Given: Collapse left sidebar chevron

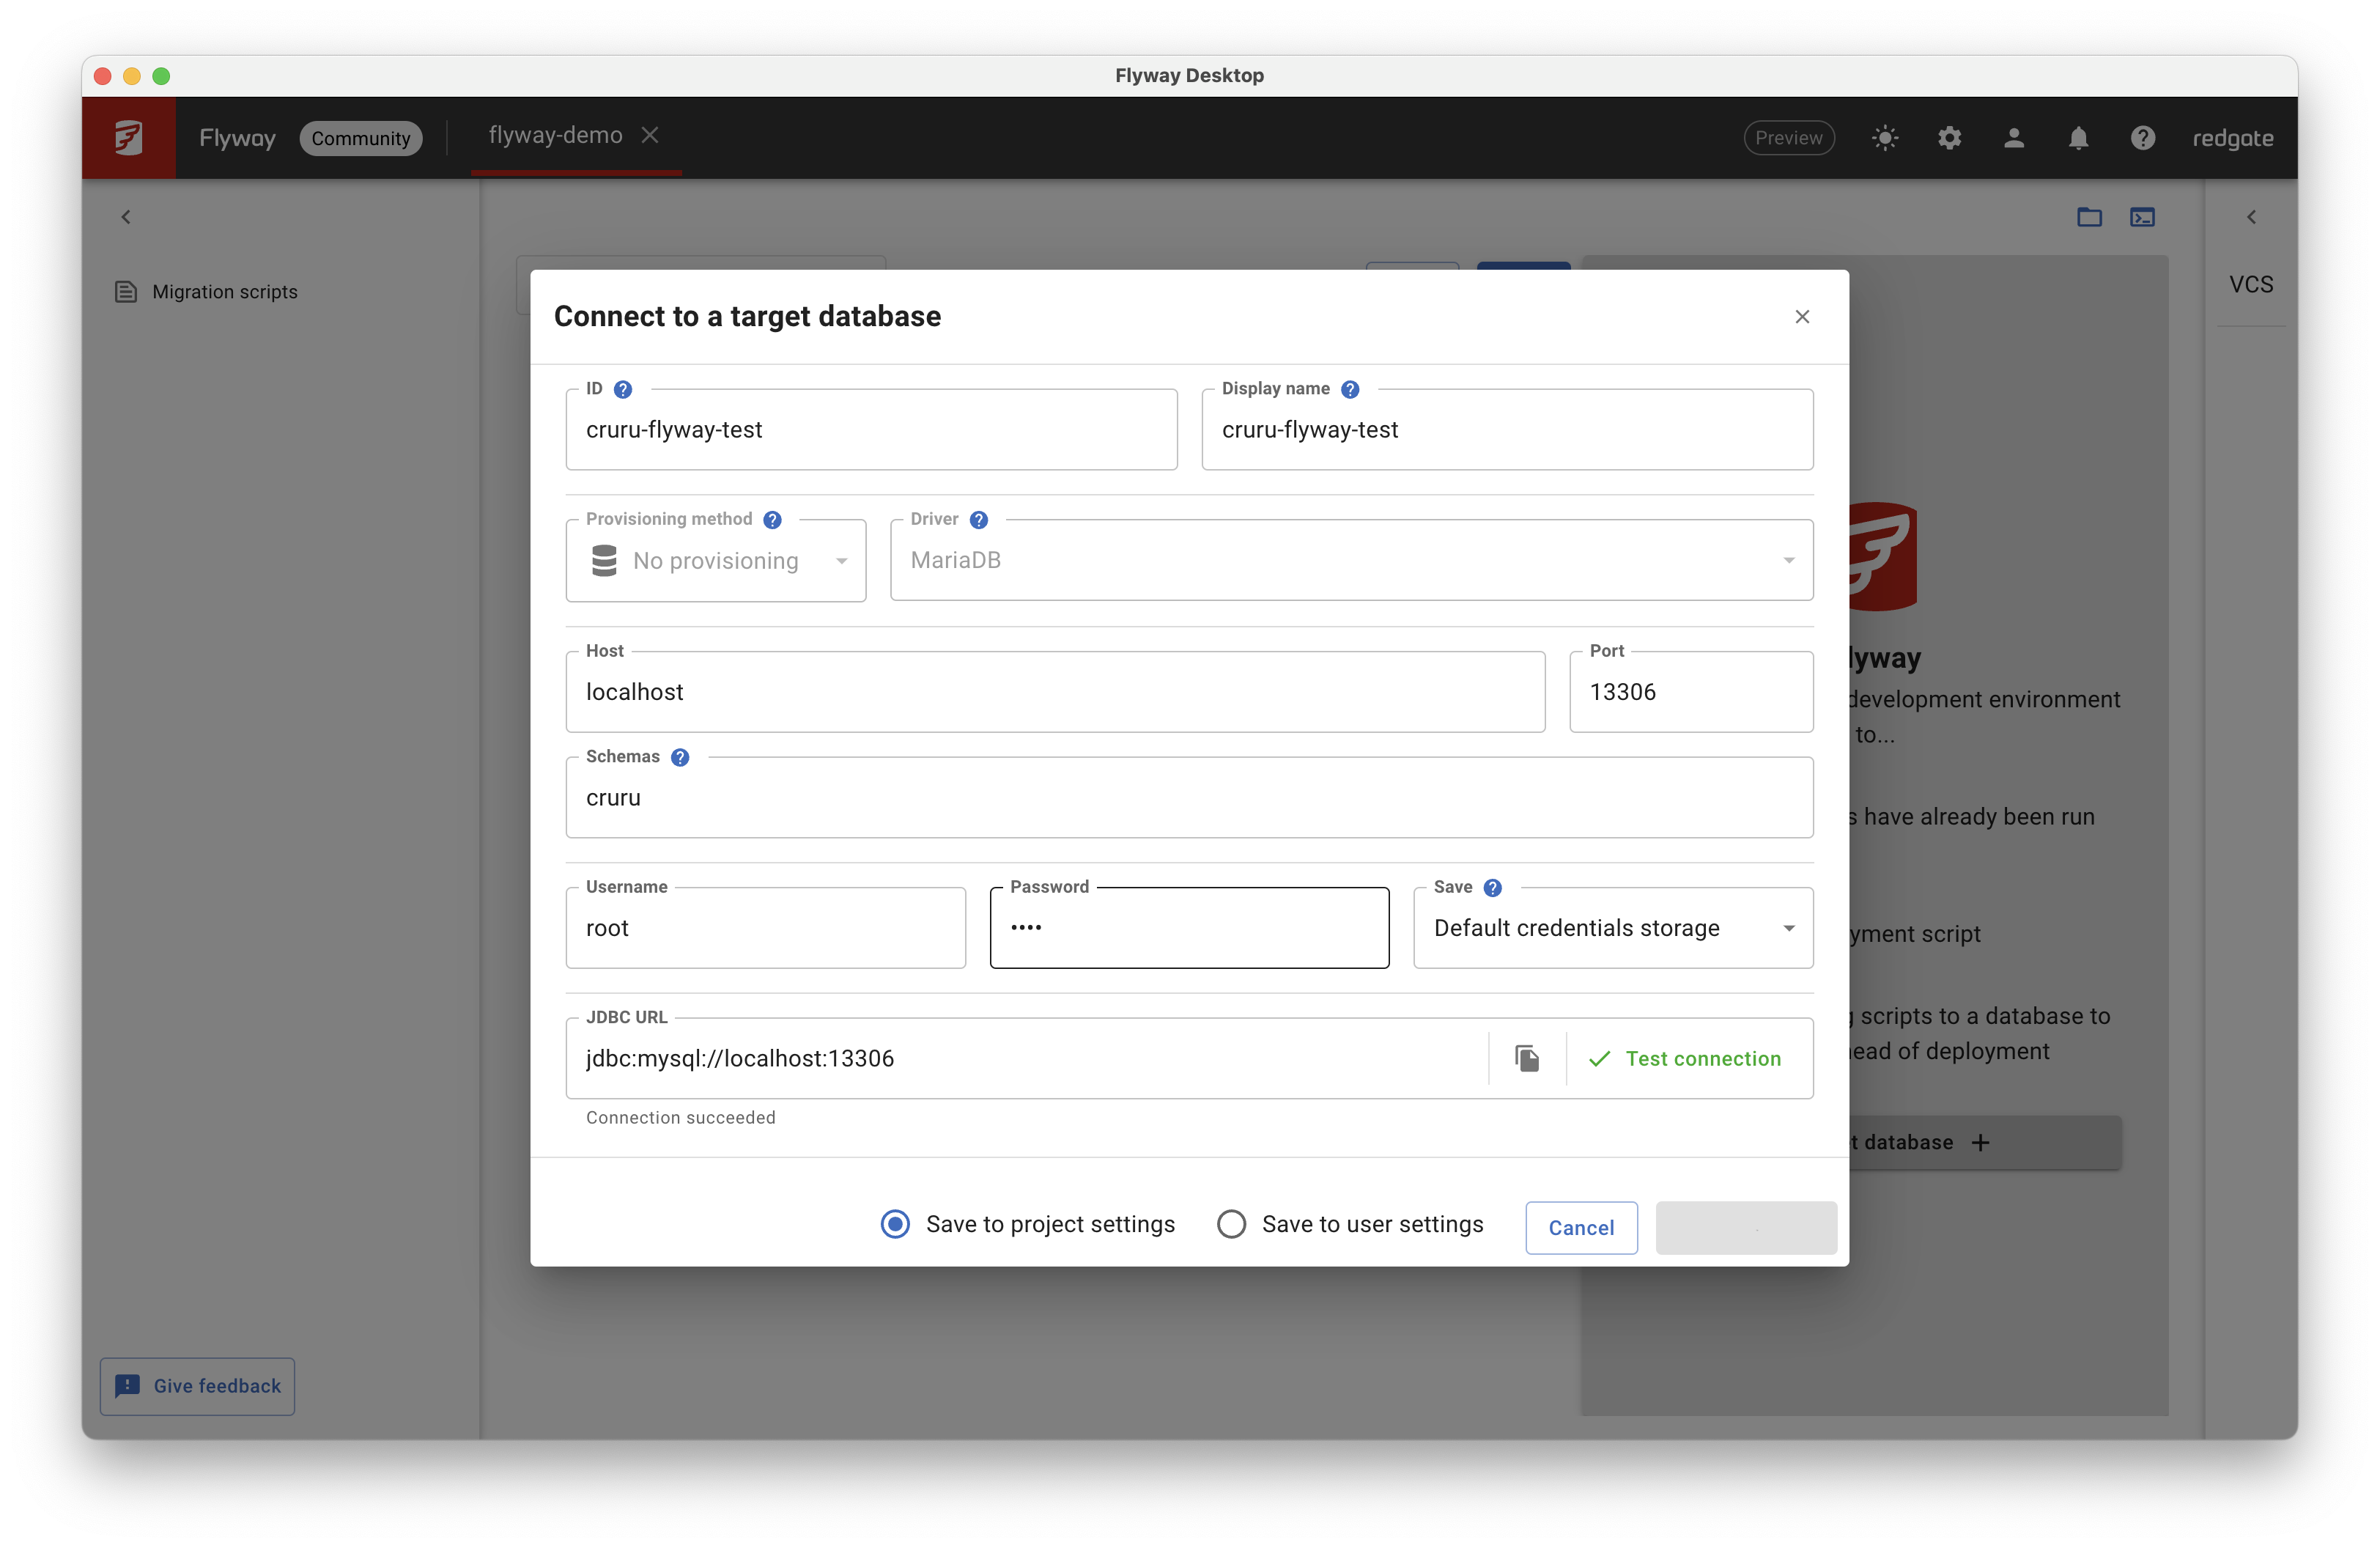Looking at the screenshot, I should pos(126,217).
